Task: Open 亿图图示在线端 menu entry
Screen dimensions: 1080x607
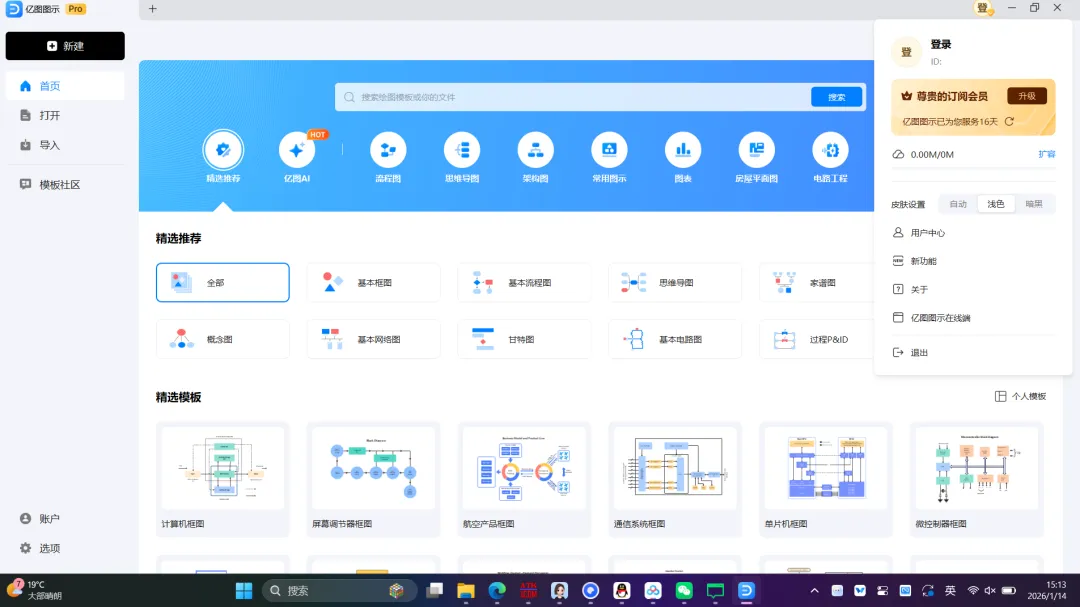Action: pyautogui.click(x=973, y=318)
